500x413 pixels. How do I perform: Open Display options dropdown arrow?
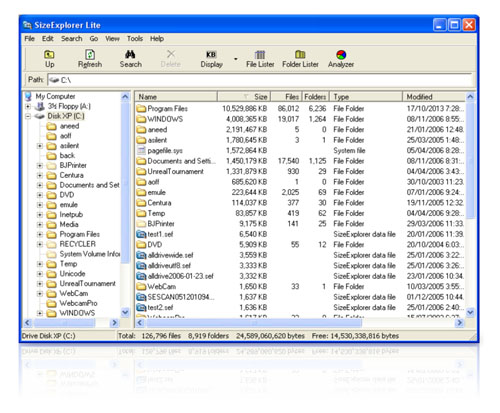point(236,59)
